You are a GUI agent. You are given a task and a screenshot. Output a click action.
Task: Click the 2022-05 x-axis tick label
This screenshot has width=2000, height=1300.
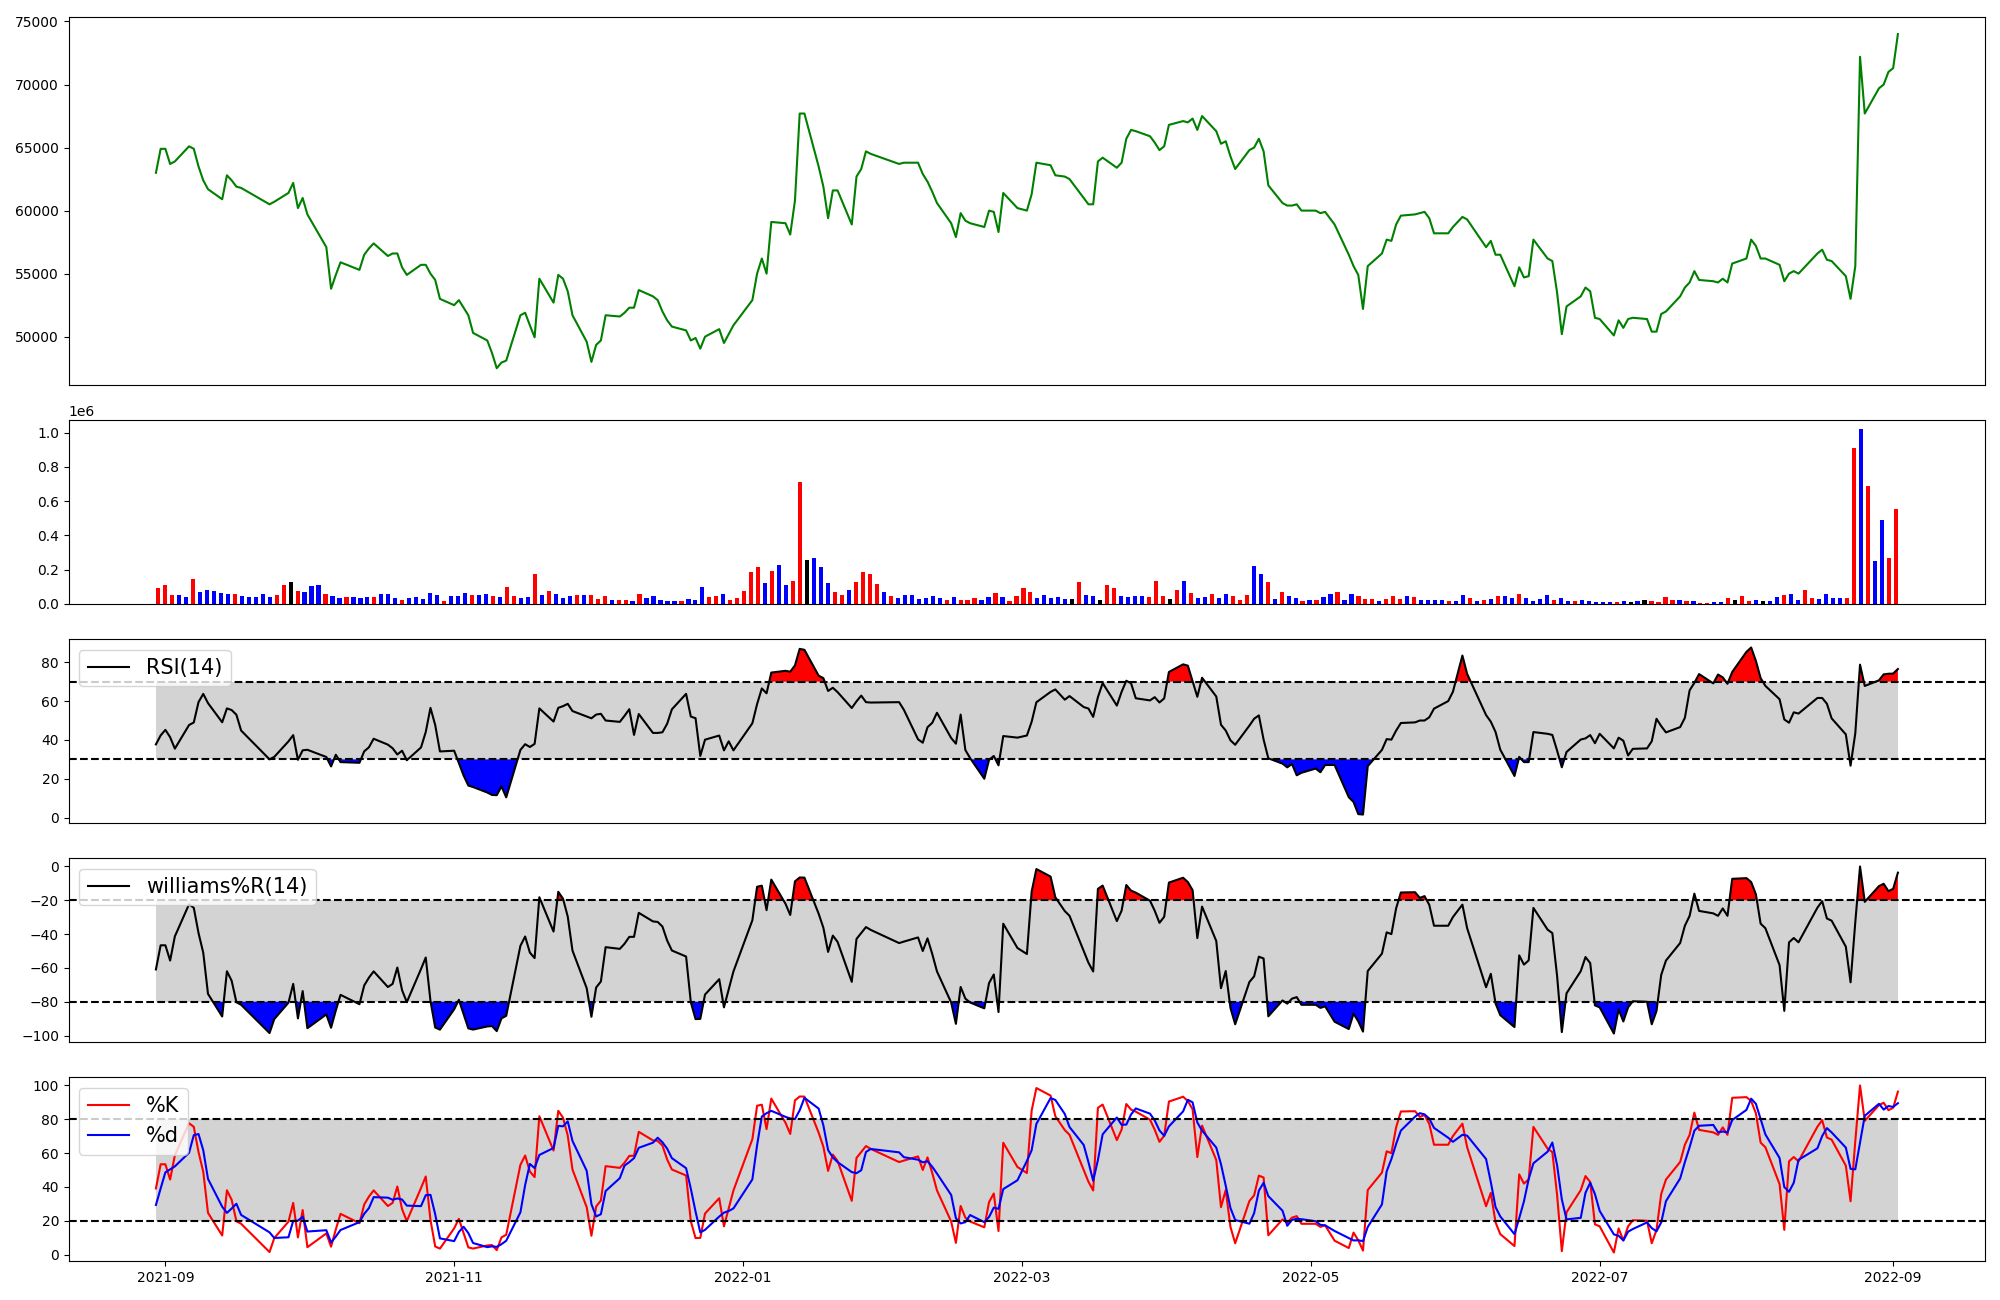pyautogui.click(x=1310, y=1277)
